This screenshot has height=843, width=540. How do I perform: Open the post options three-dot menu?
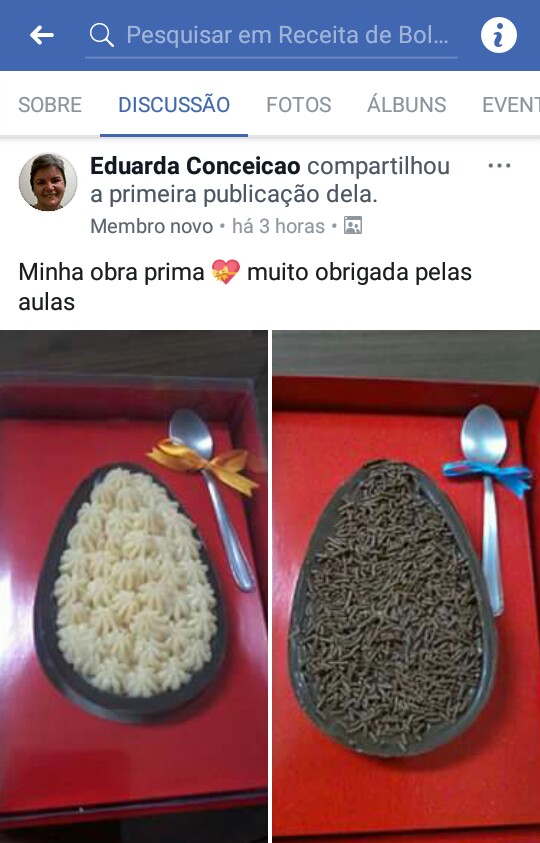[x=499, y=166]
